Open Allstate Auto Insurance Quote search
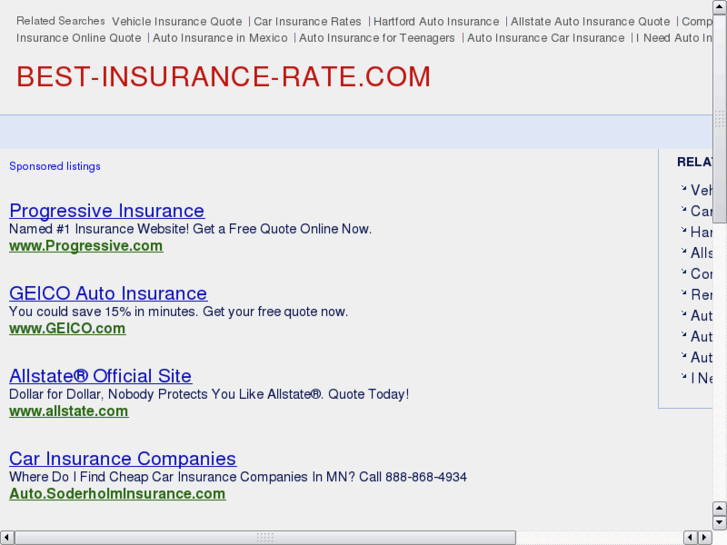The width and height of the screenshot is (727, 545). [590, 22]
